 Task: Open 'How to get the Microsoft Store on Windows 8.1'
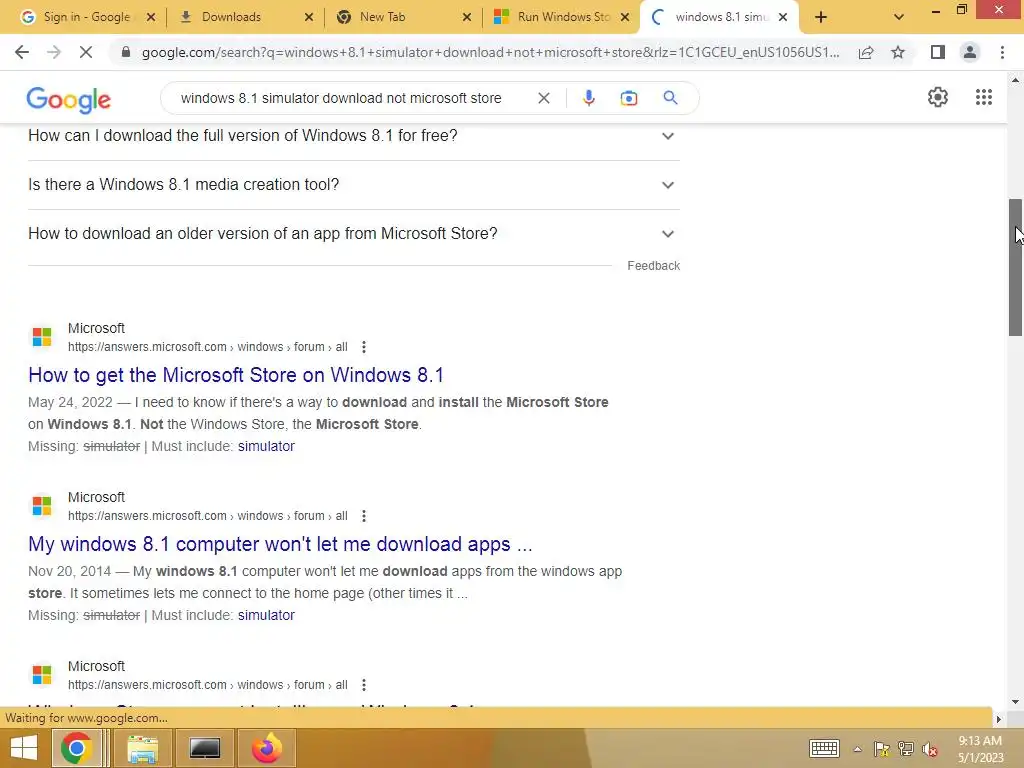(236, 375)
